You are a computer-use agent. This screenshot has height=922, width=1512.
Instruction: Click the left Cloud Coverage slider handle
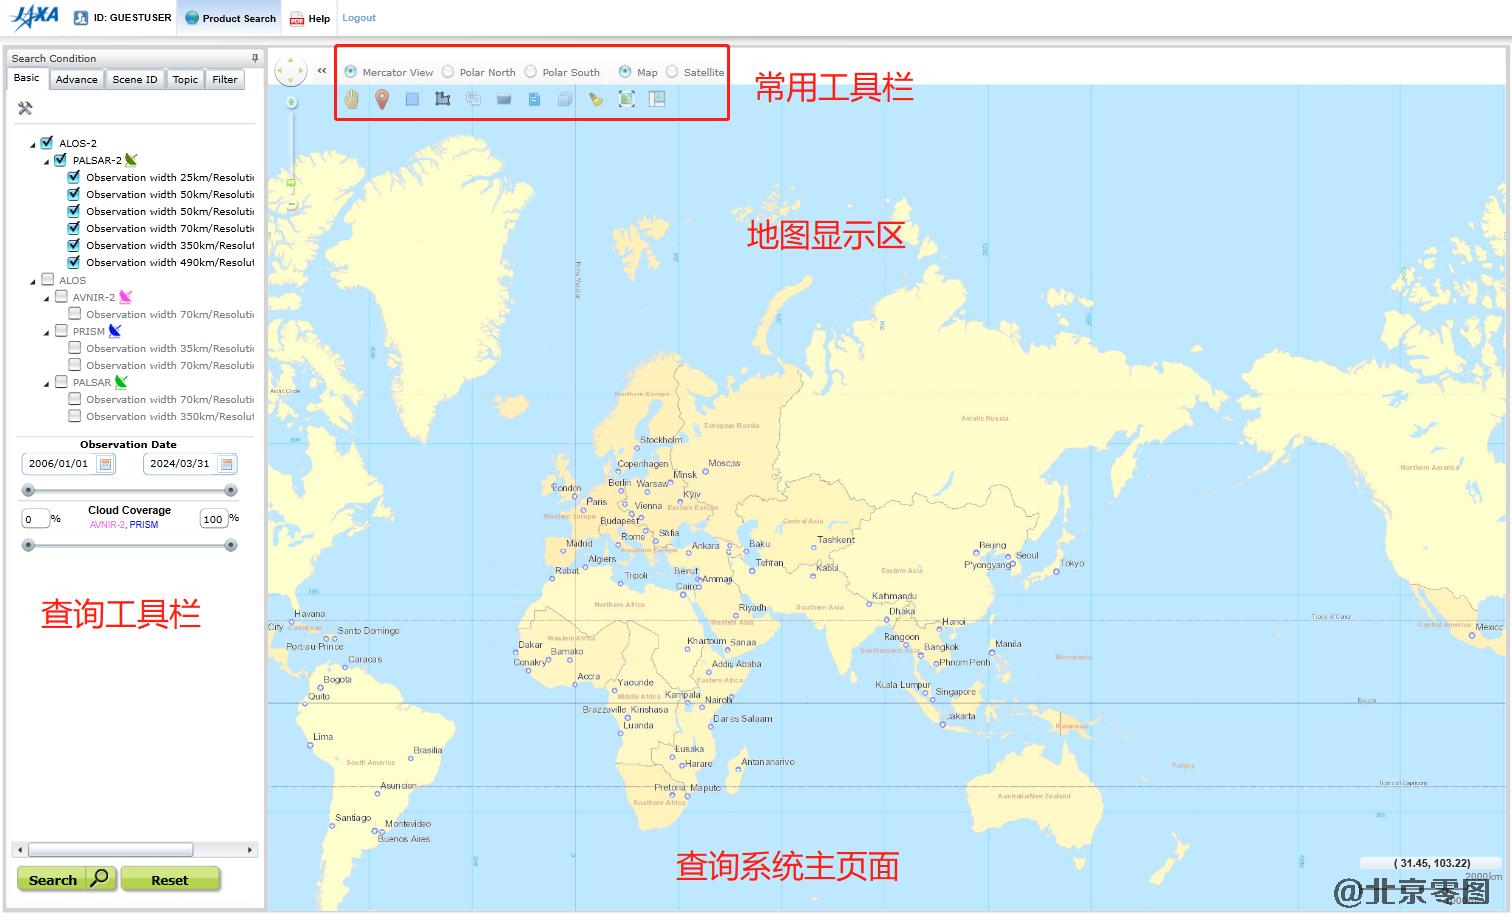click(28, 545)
